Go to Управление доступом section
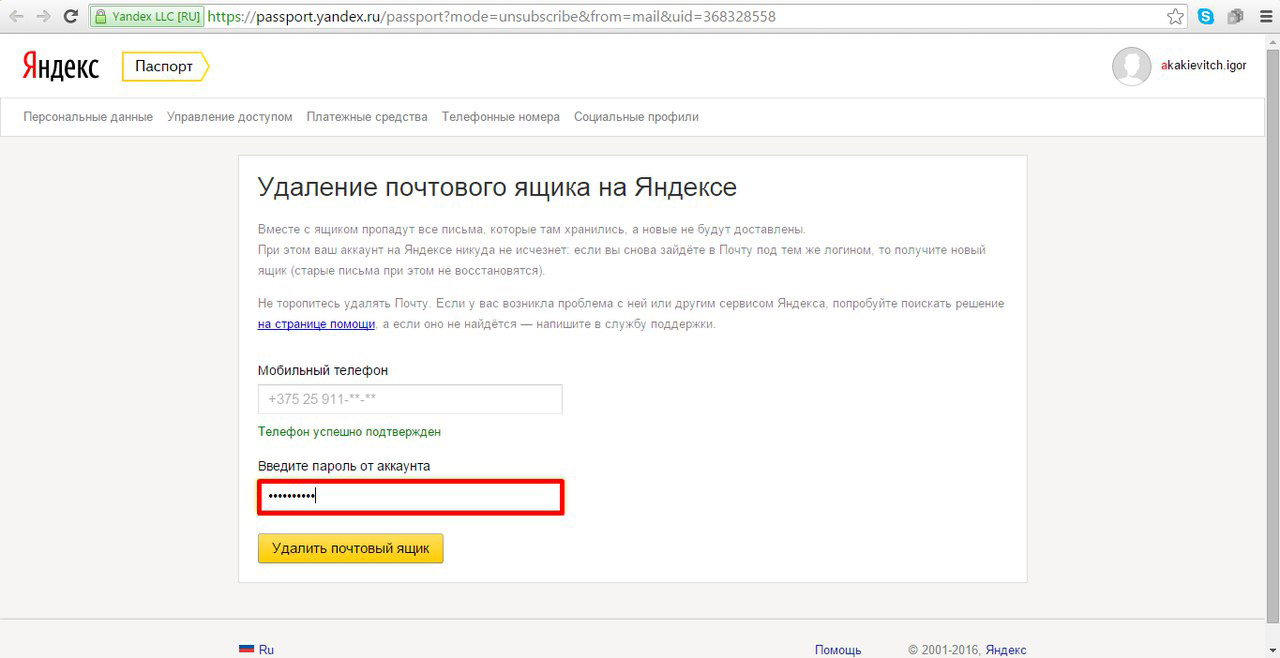 click(230, 117)
